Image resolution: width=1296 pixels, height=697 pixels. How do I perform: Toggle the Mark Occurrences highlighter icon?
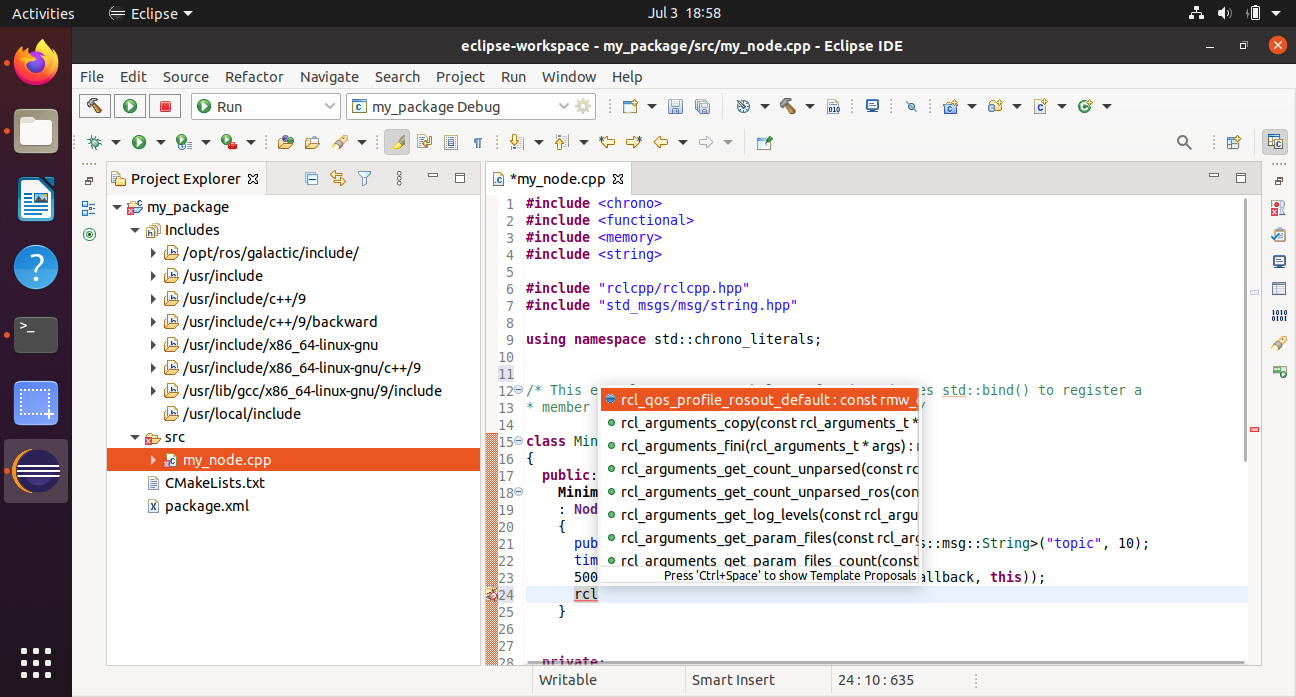[397, 142]
